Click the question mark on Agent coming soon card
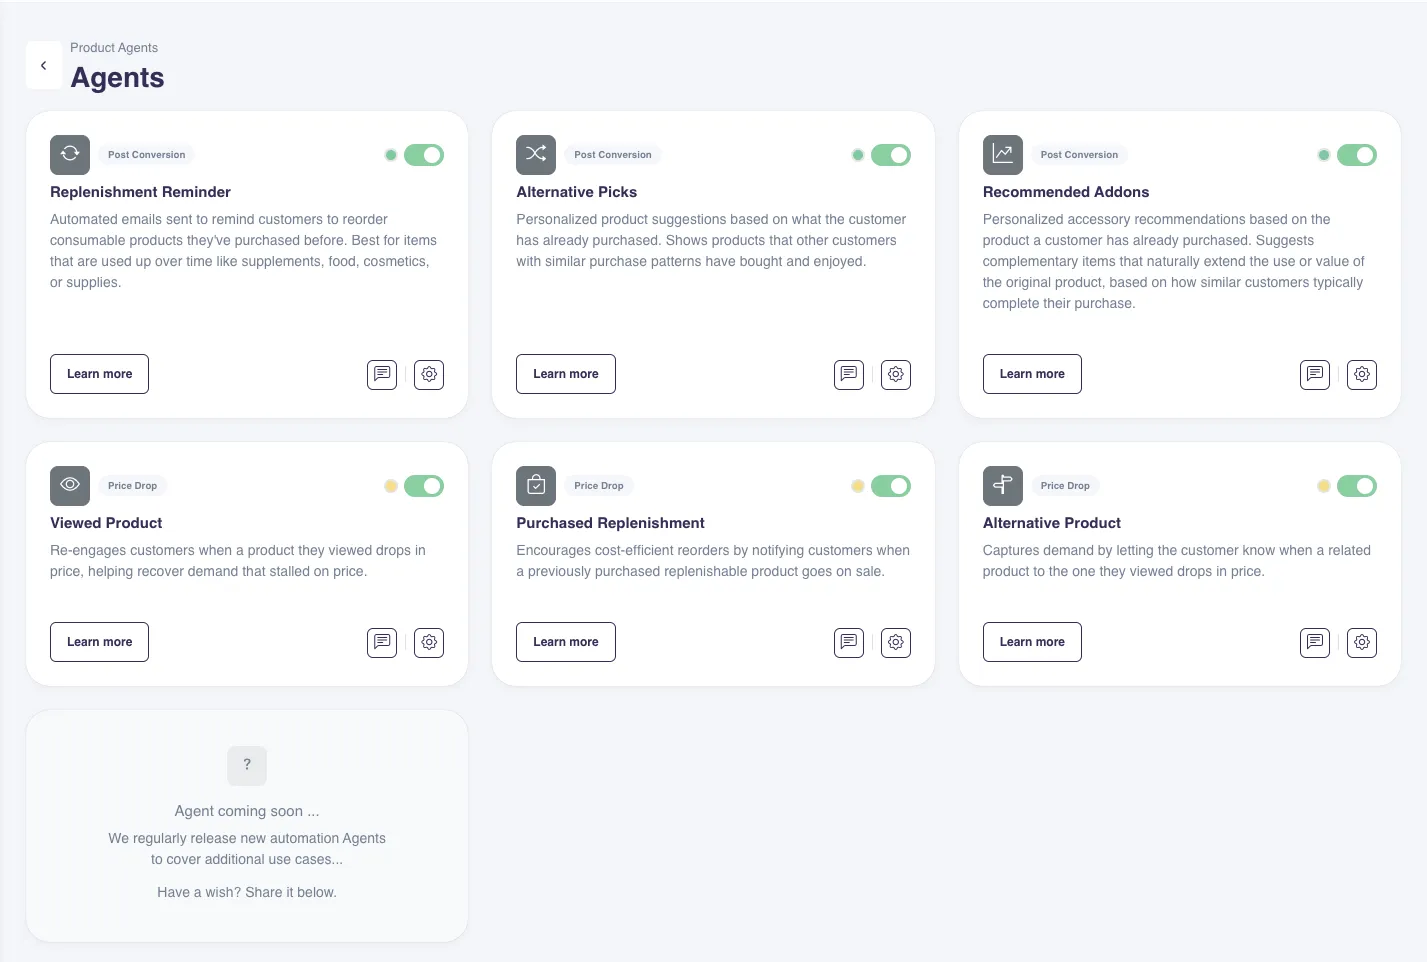Image resolution: width=1427 pixels, height=962 pixels. click(x=247, y=765)
